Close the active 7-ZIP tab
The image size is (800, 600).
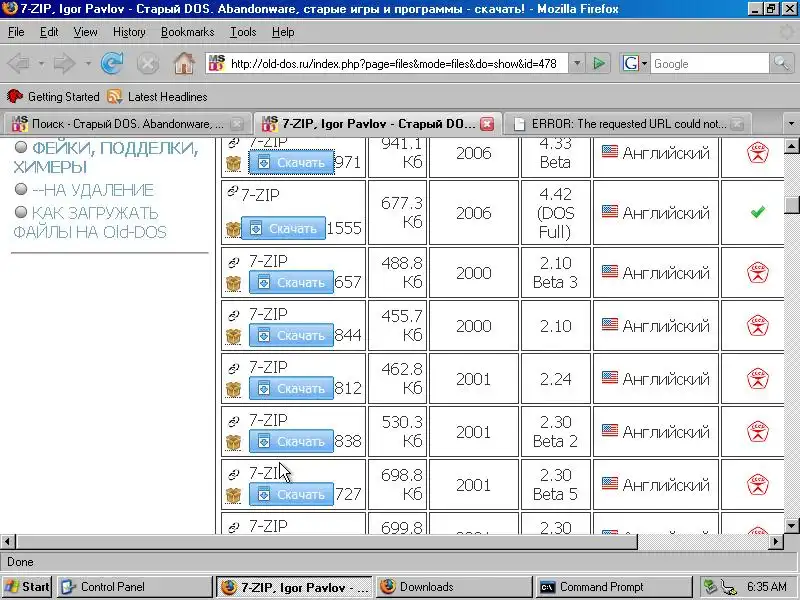pos(487,124)
